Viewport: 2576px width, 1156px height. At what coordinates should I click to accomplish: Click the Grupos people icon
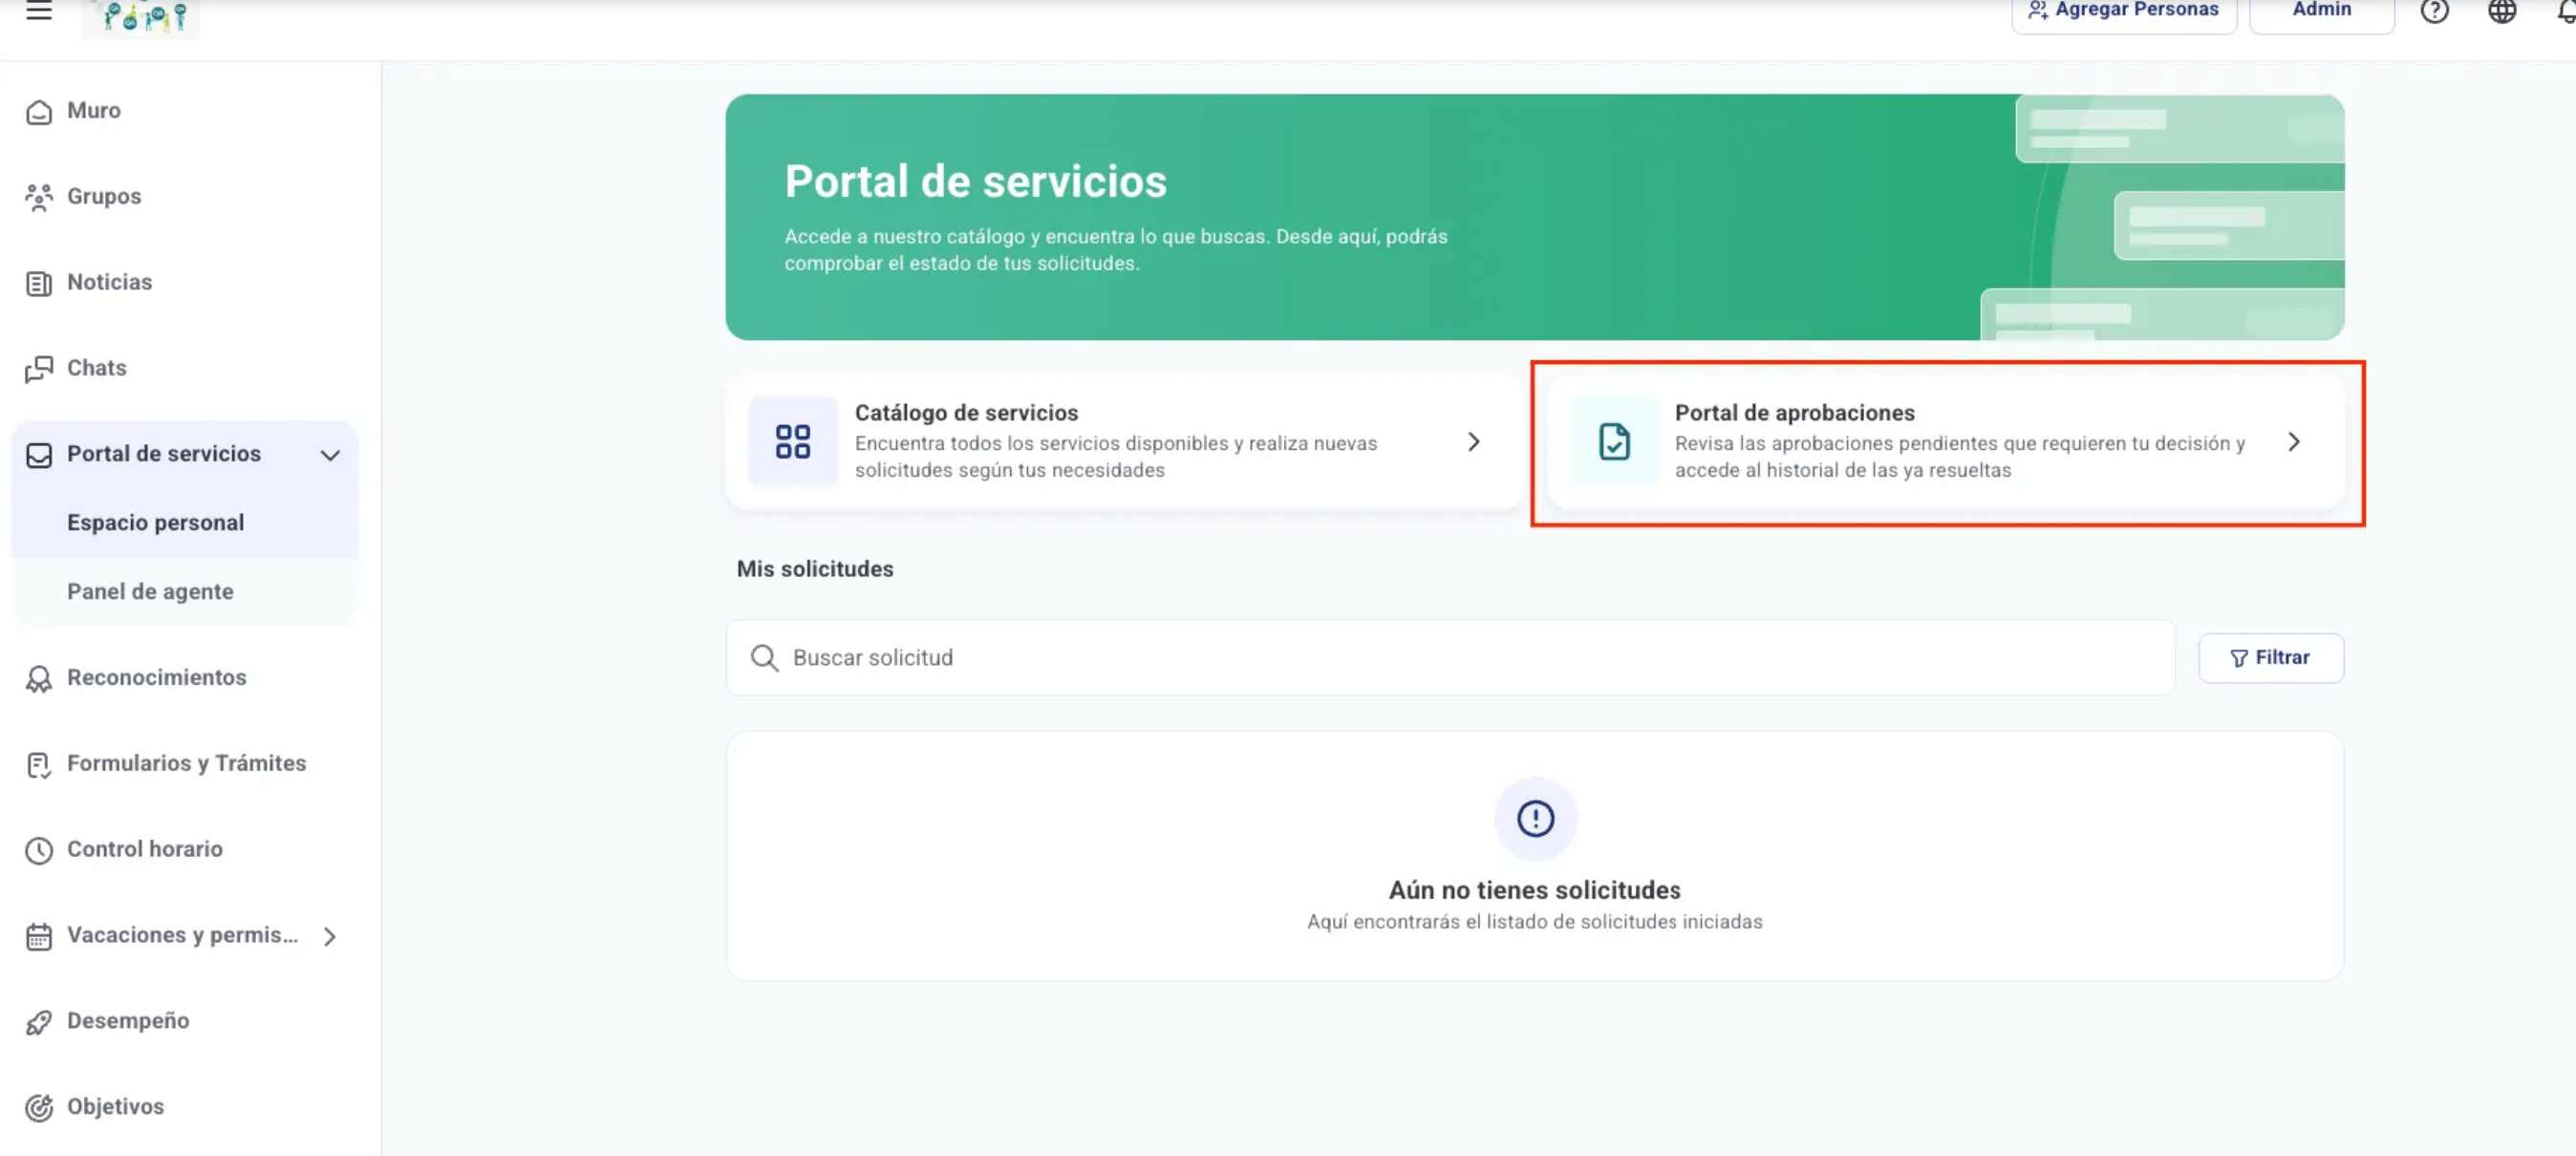[x=39, y=197]
